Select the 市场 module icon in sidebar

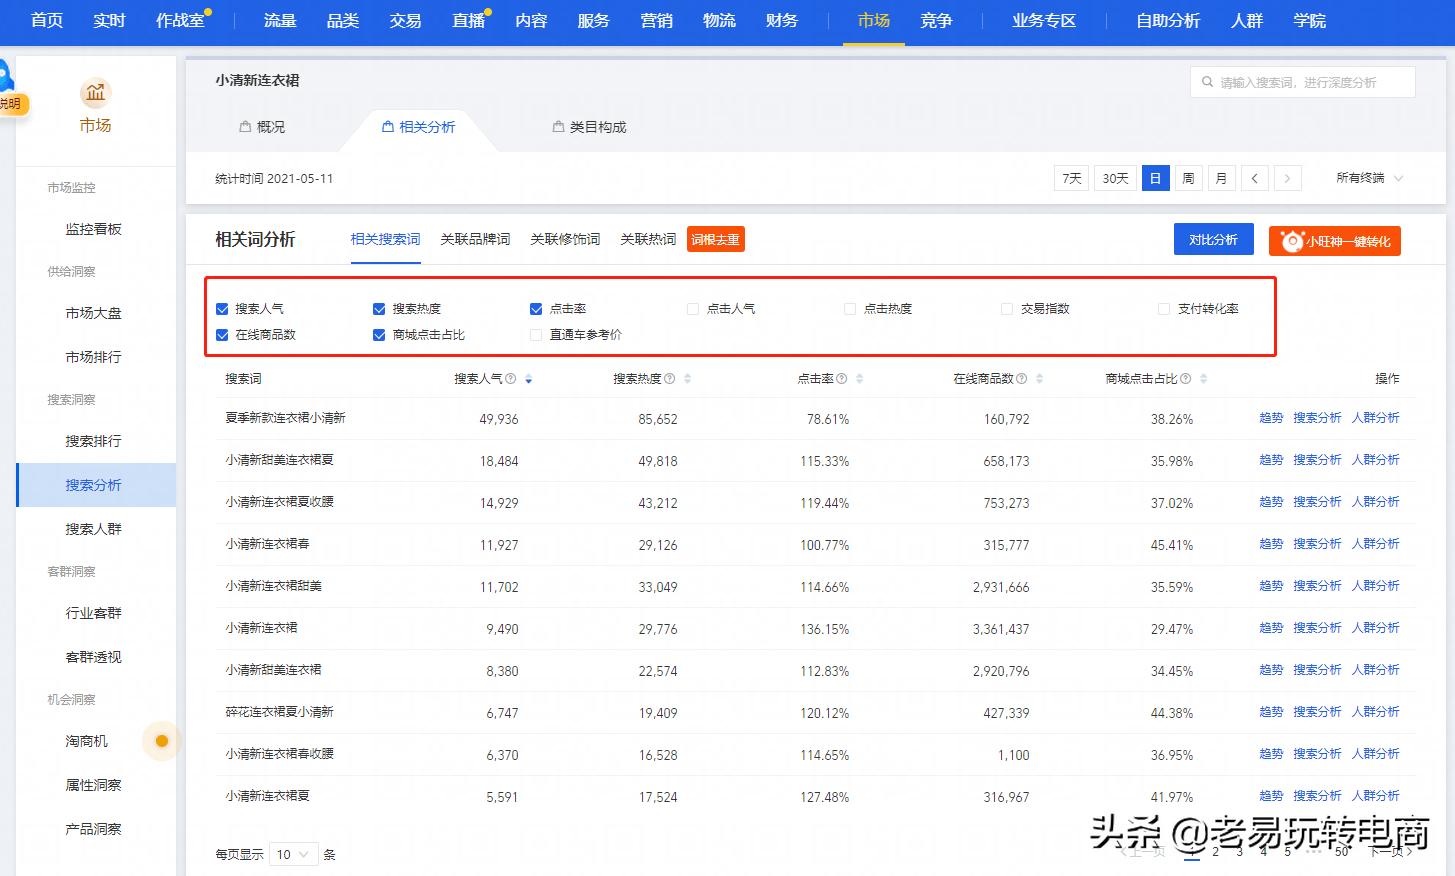pos(95,91)
